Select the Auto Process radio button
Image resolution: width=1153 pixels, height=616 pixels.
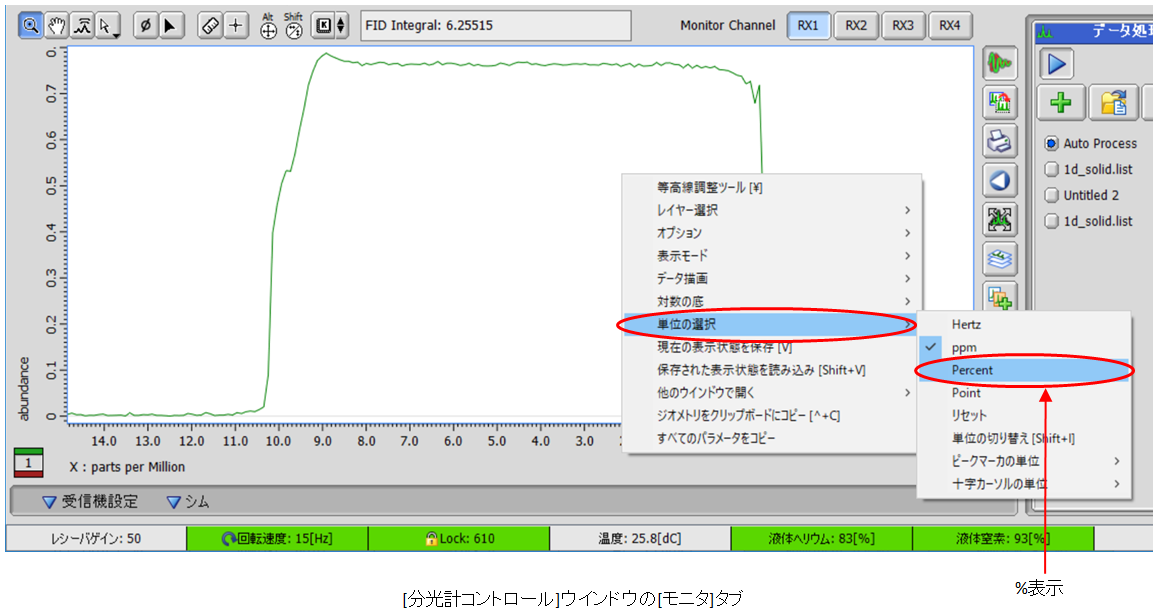click(x=1053, y=143)
